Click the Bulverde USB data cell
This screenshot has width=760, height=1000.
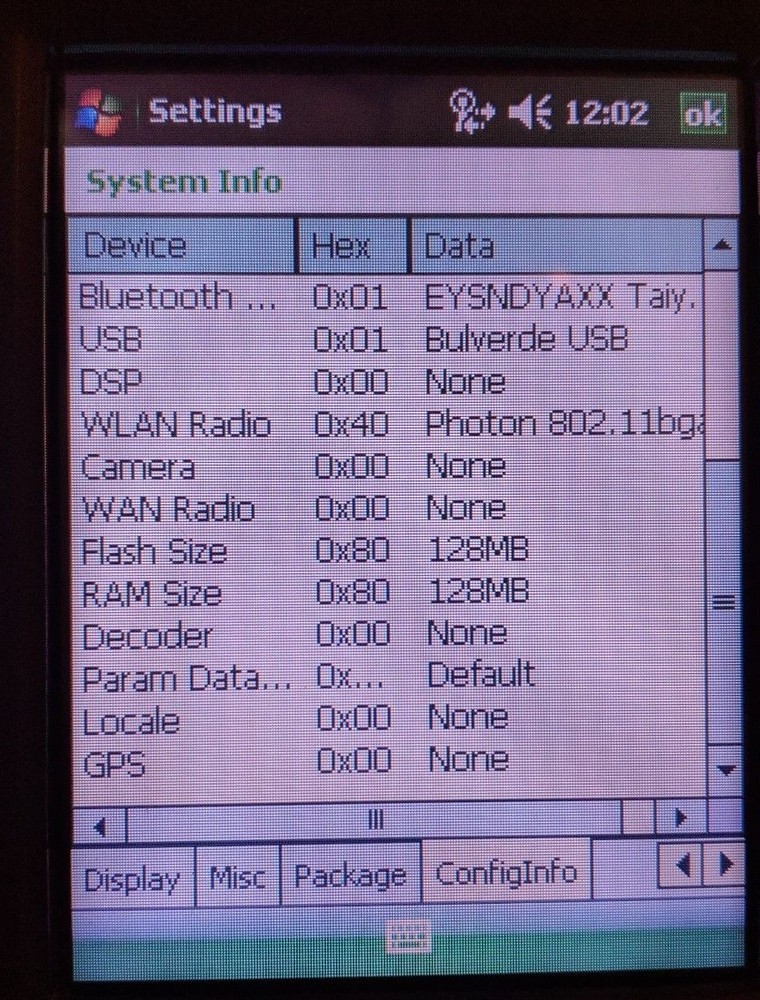tap(527, 339)
